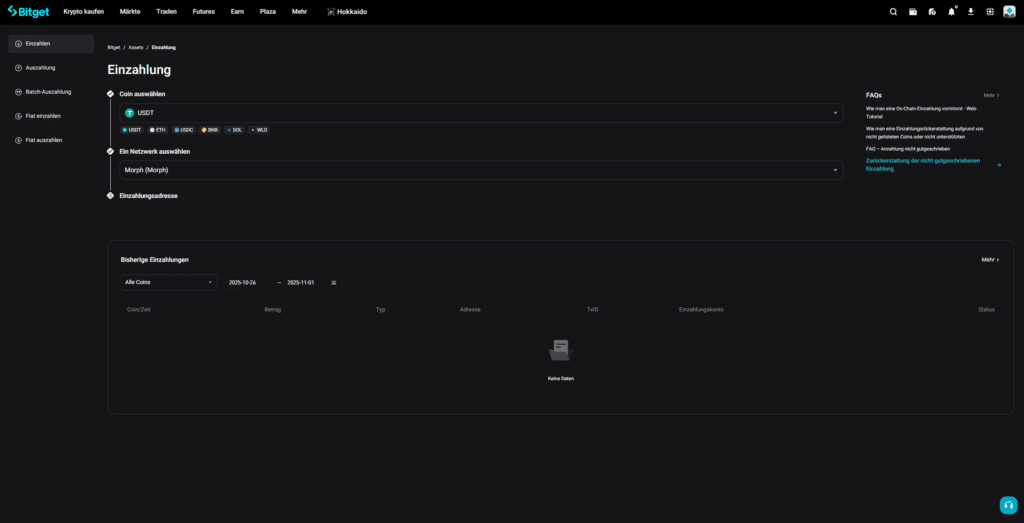Viewport: 1024px width, 523px height.
Task: Click the Bitget logo
Action: pos(27,11)
